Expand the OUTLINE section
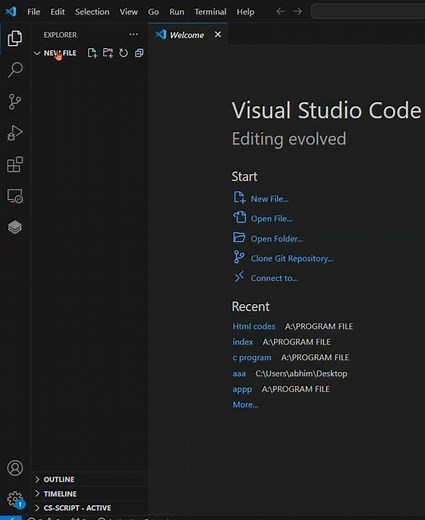 tap(89, 479)
